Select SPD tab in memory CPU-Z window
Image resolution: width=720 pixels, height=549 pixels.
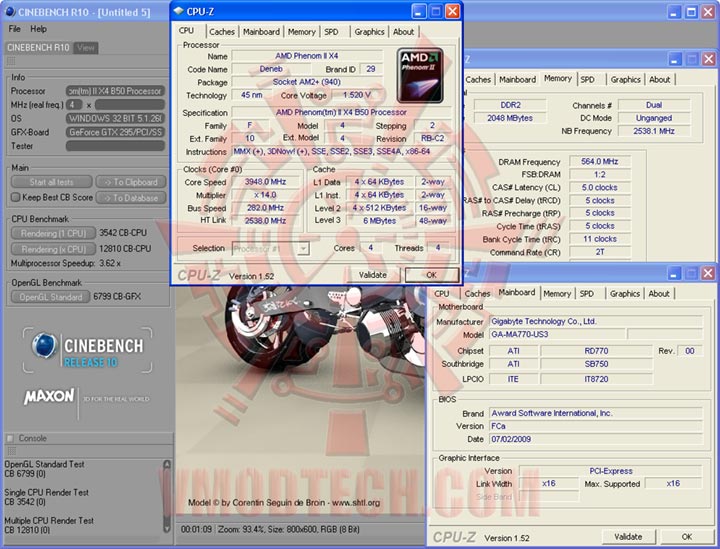[587, 79]
